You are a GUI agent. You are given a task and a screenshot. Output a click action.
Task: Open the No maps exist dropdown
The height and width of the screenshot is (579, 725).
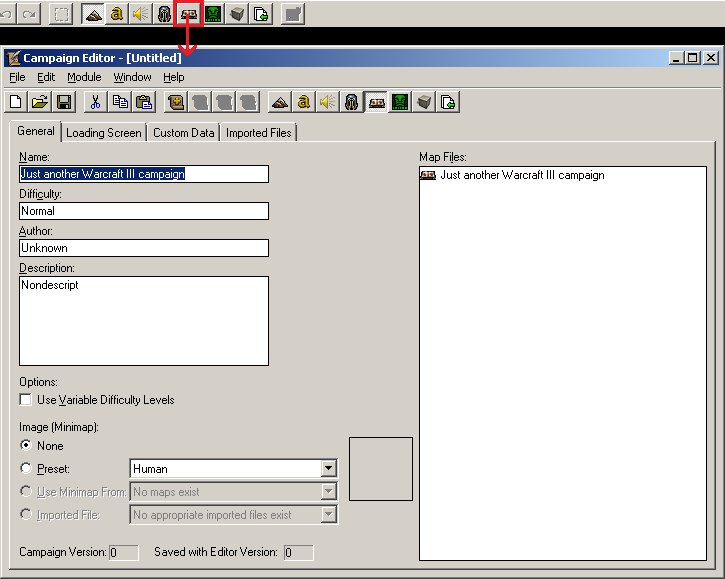coord(328,492)
